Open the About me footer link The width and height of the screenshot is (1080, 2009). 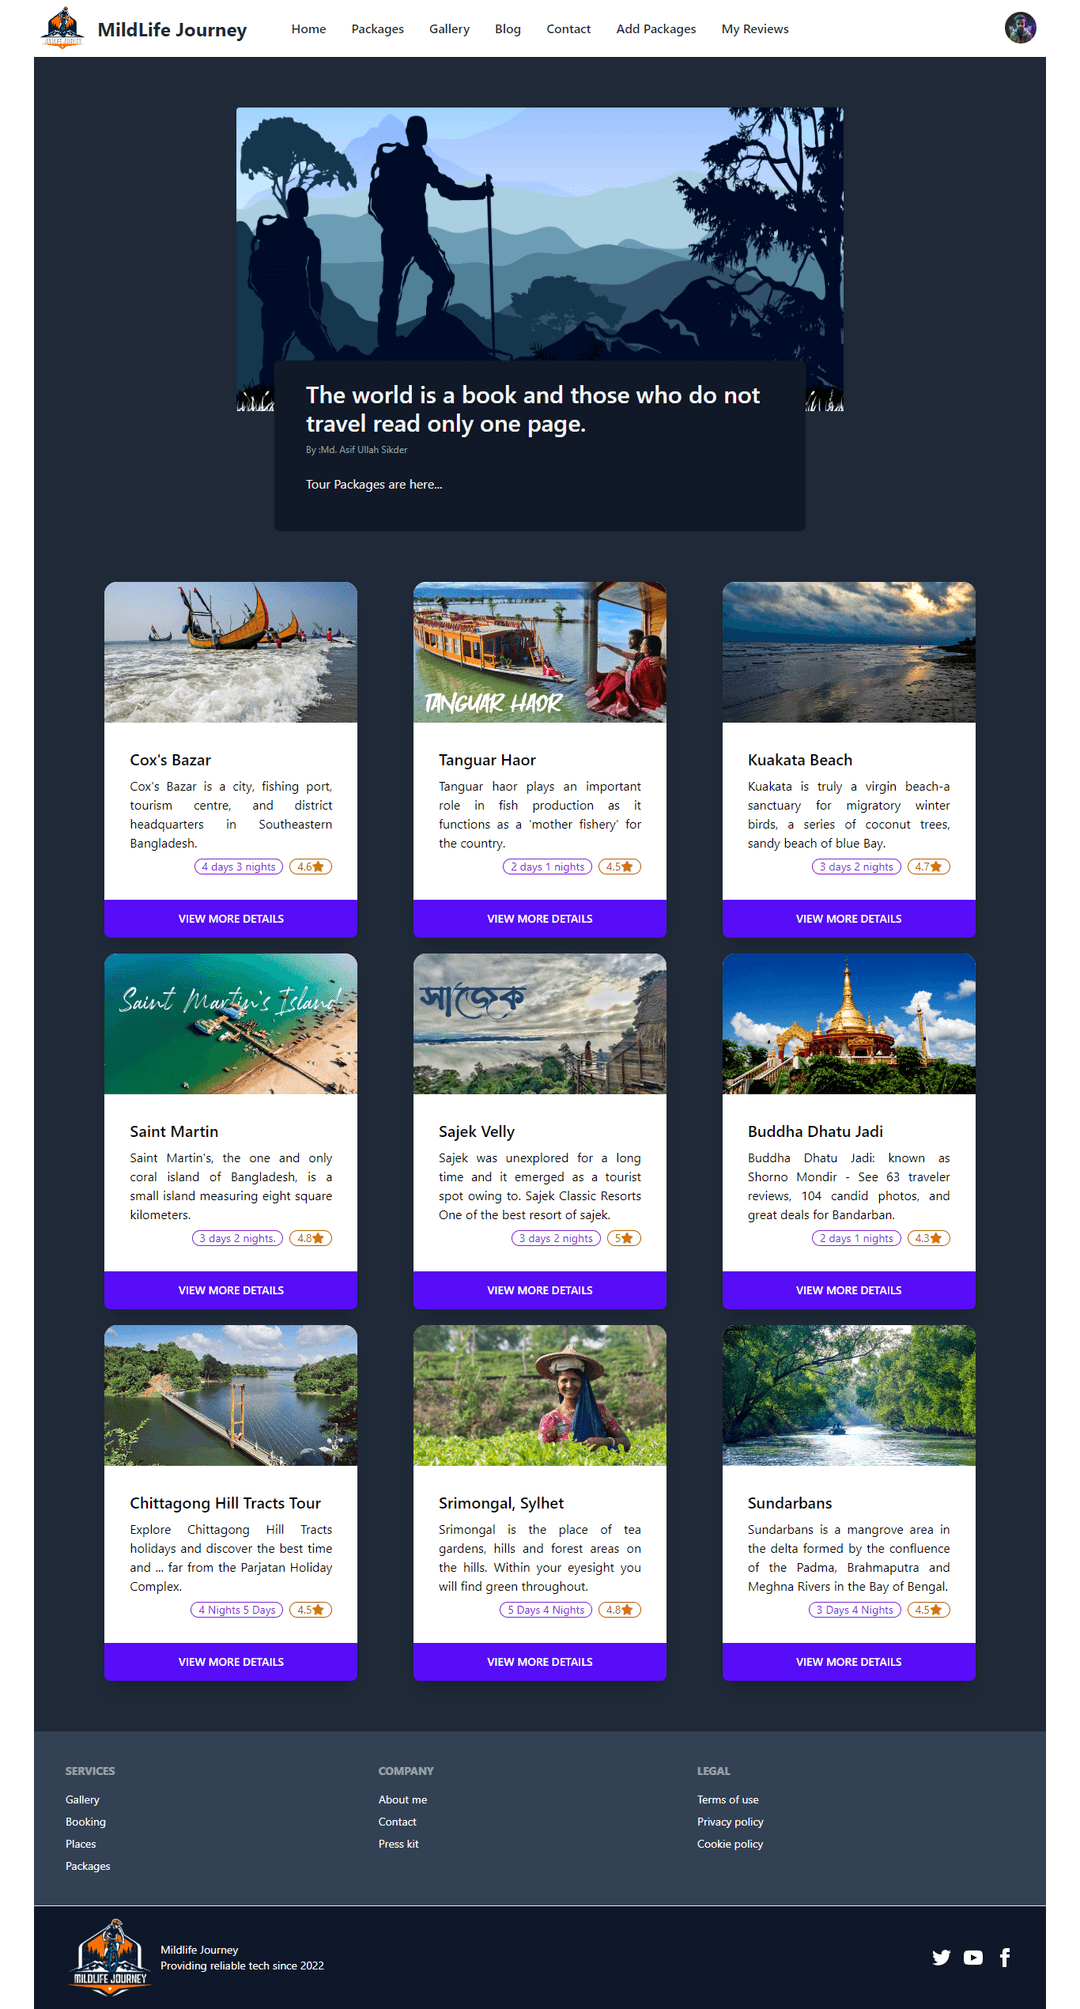tap(402, 1800)
